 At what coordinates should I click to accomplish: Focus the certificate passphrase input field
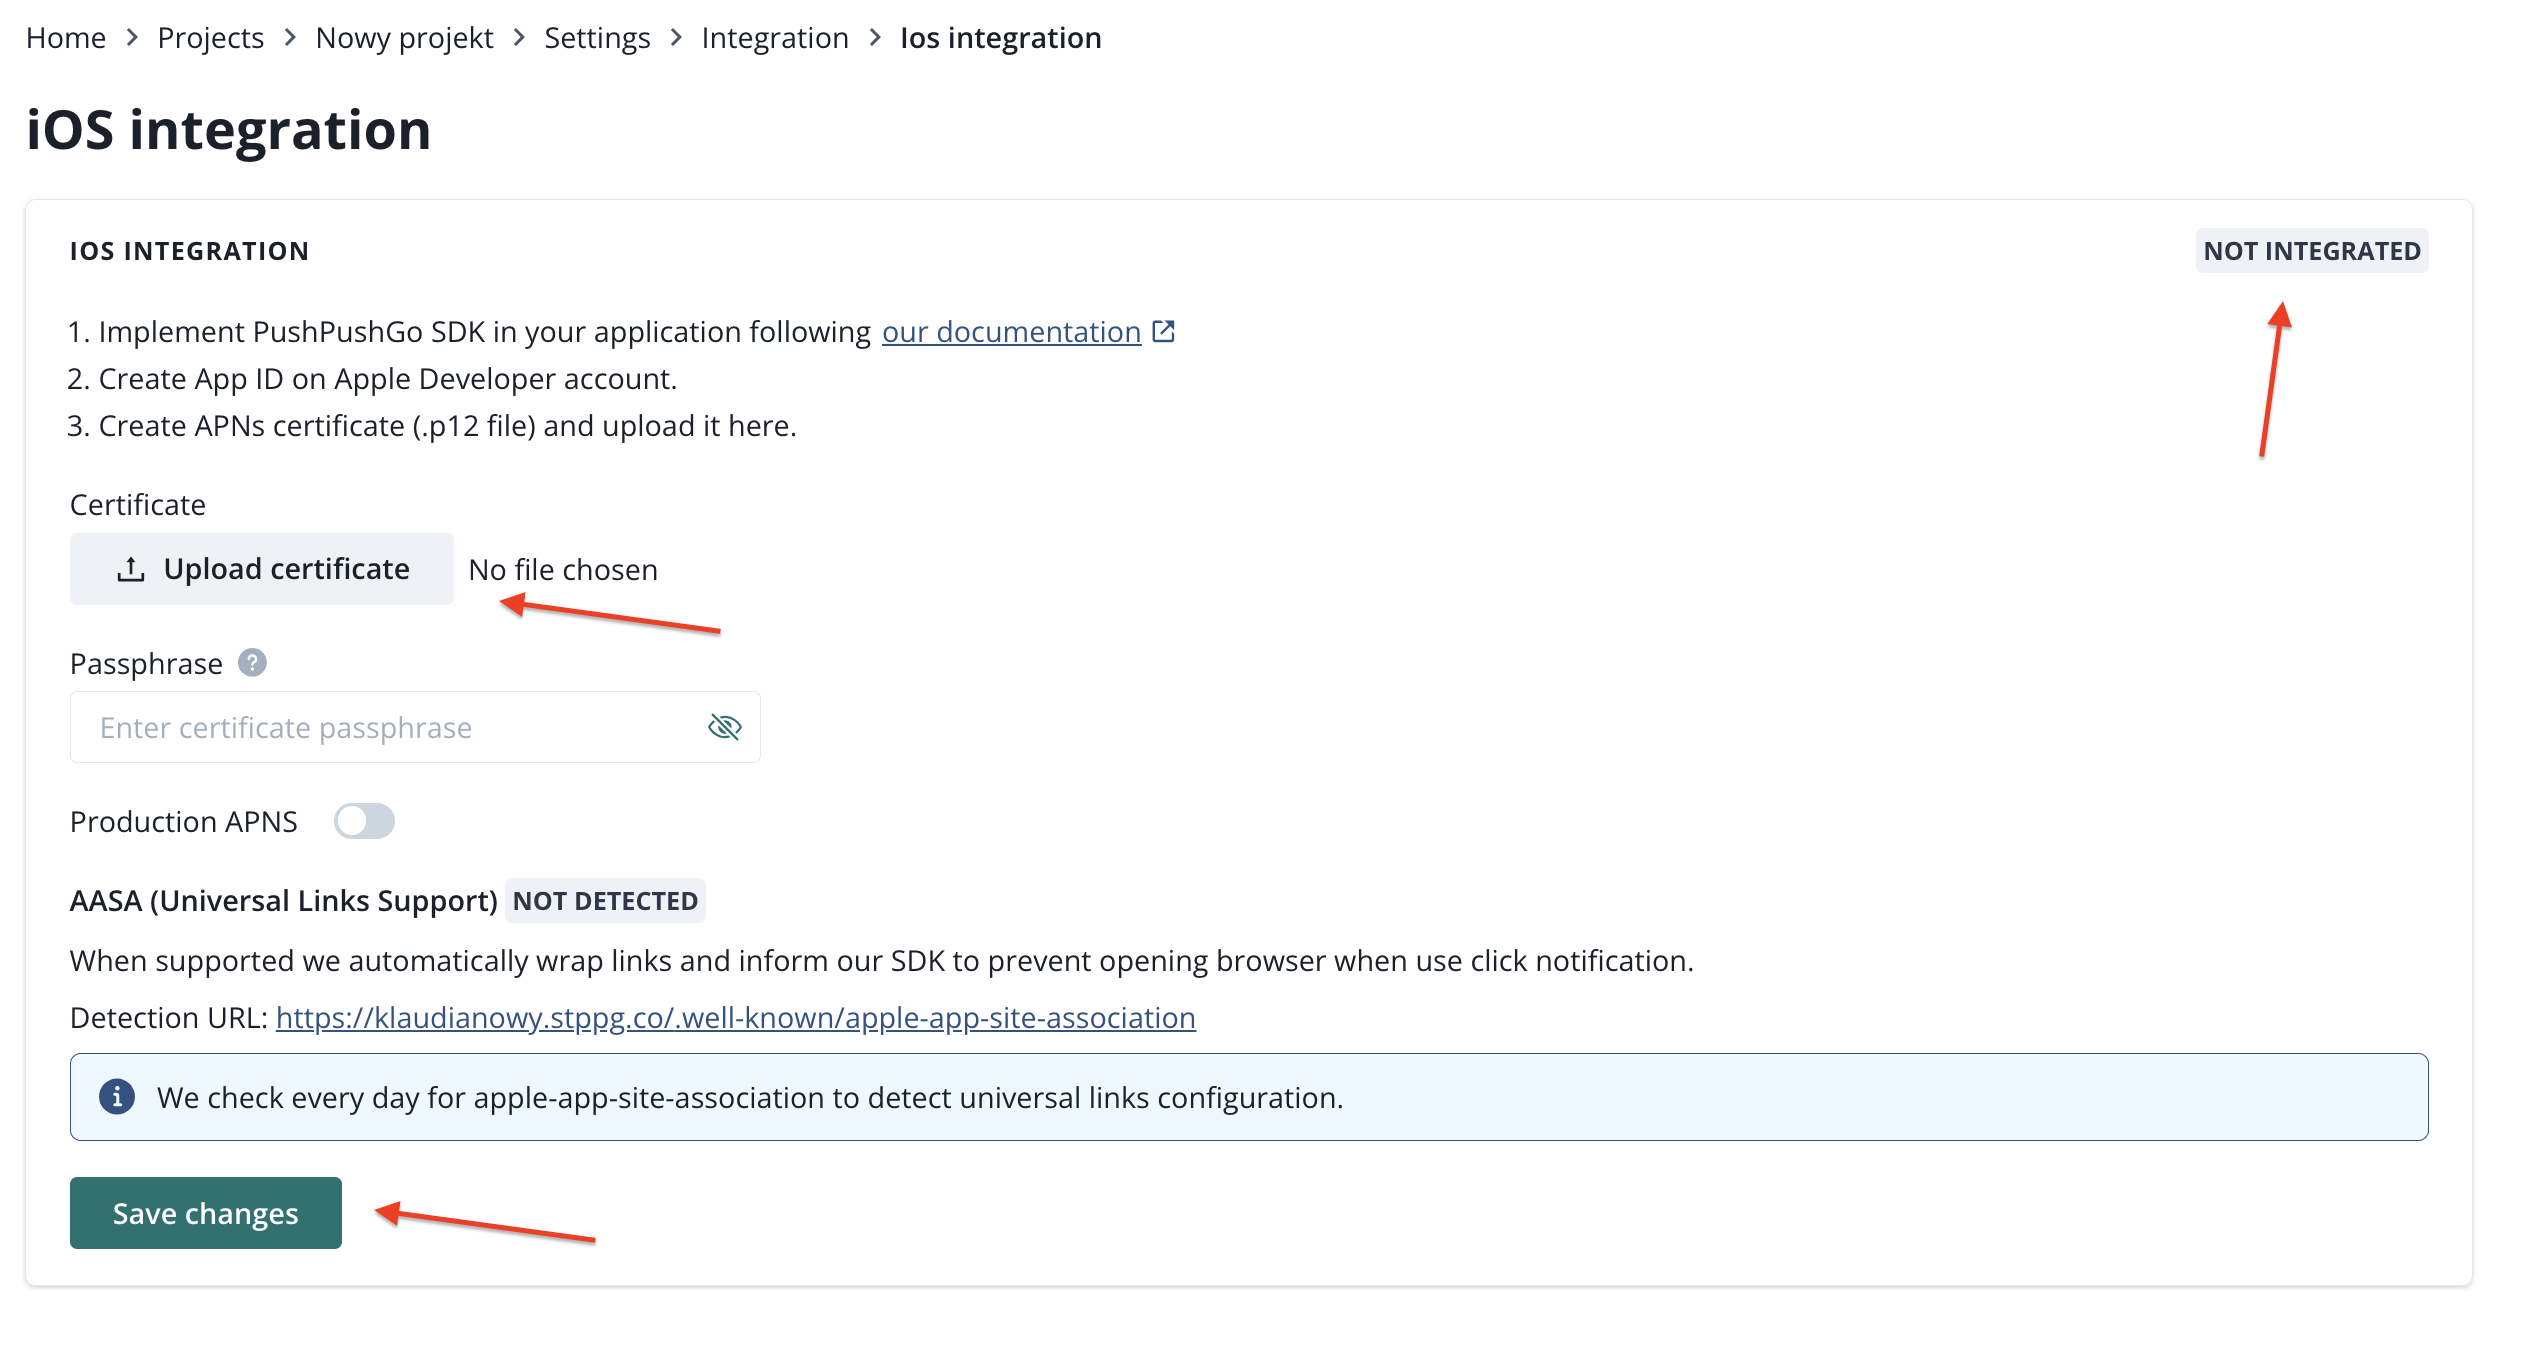coord(390,727)
